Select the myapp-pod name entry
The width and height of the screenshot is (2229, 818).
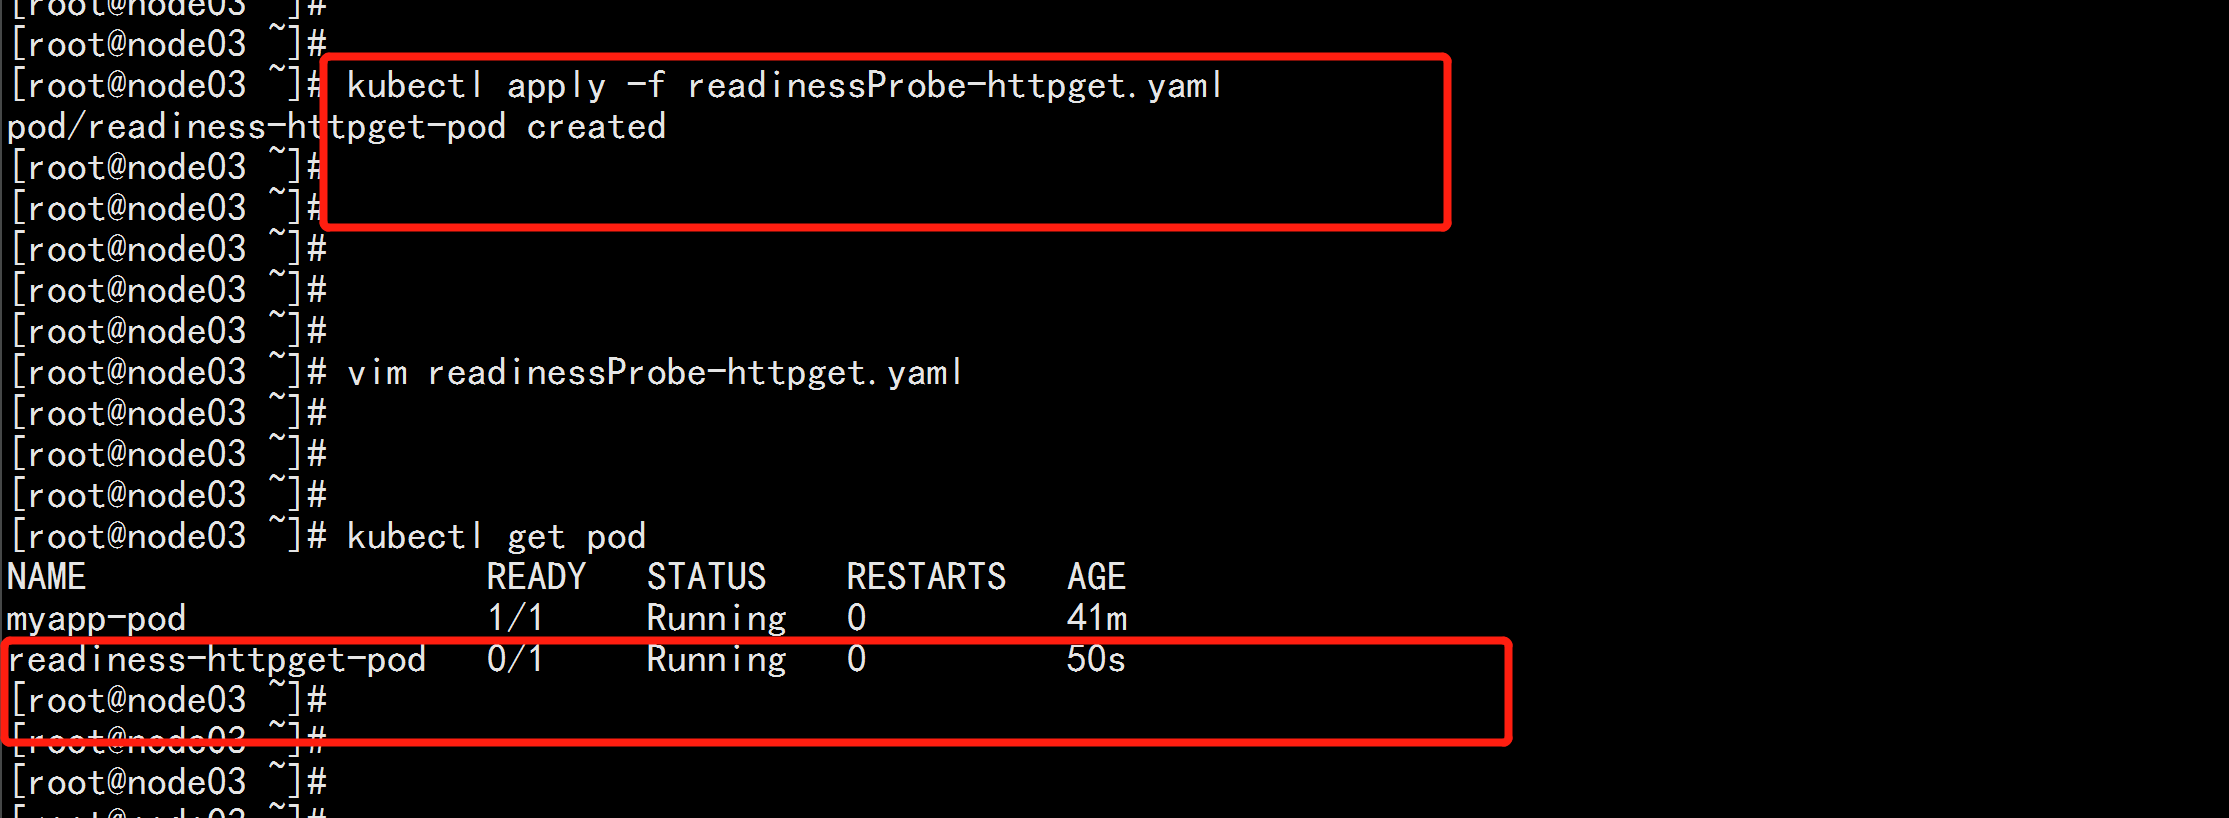tap(96, 619)
